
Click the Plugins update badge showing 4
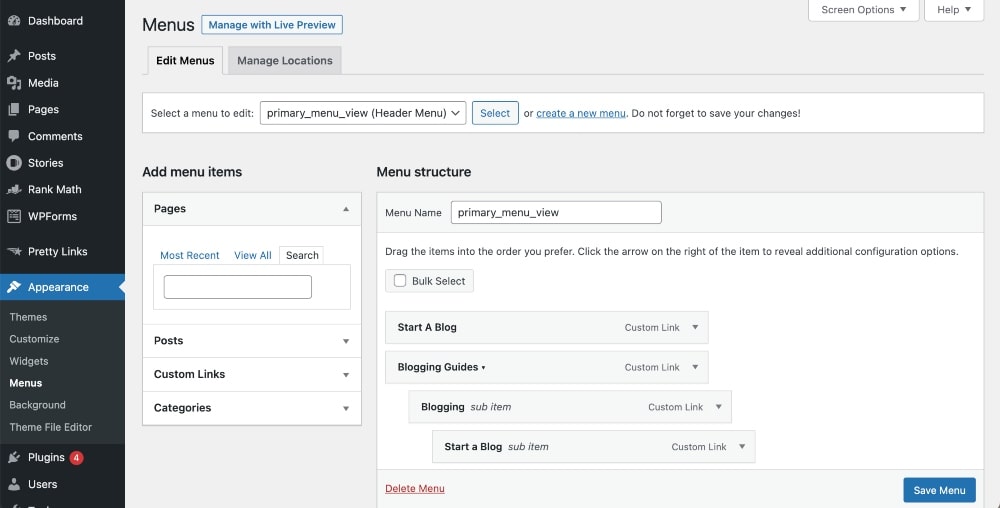(x=77, y=458)
